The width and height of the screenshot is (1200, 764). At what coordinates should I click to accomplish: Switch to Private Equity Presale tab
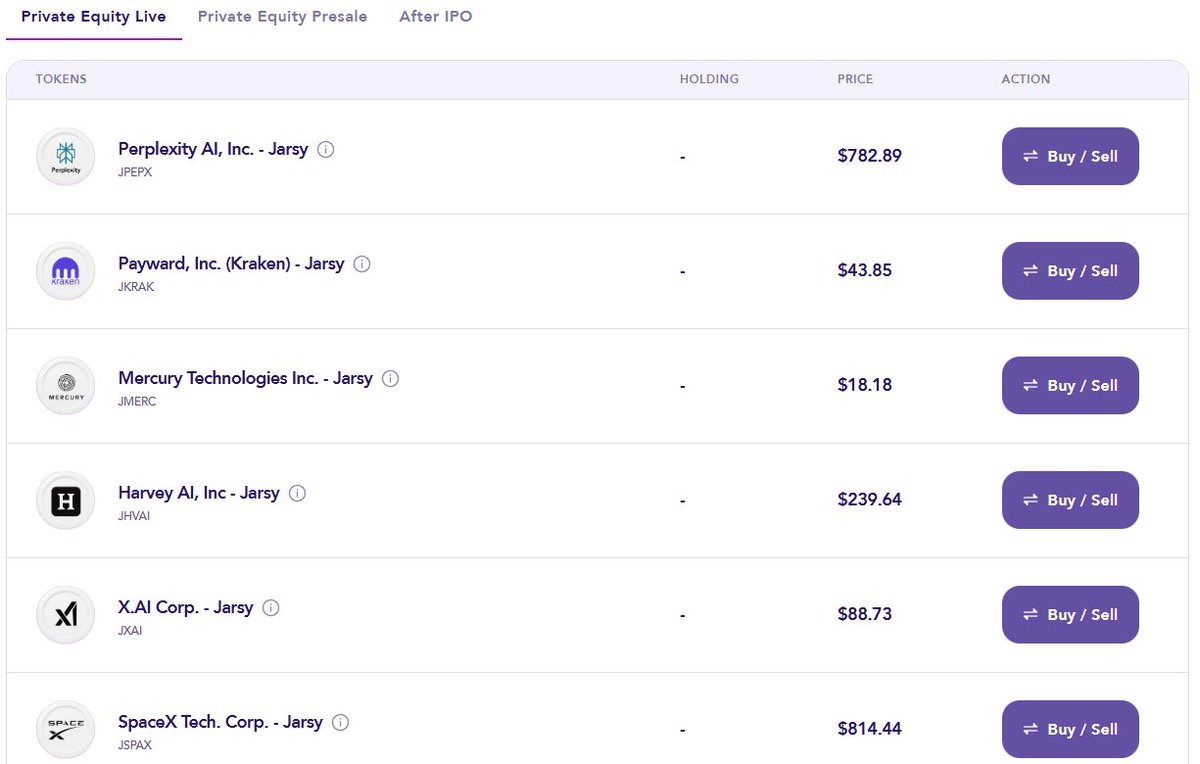[x=282, y=17]
